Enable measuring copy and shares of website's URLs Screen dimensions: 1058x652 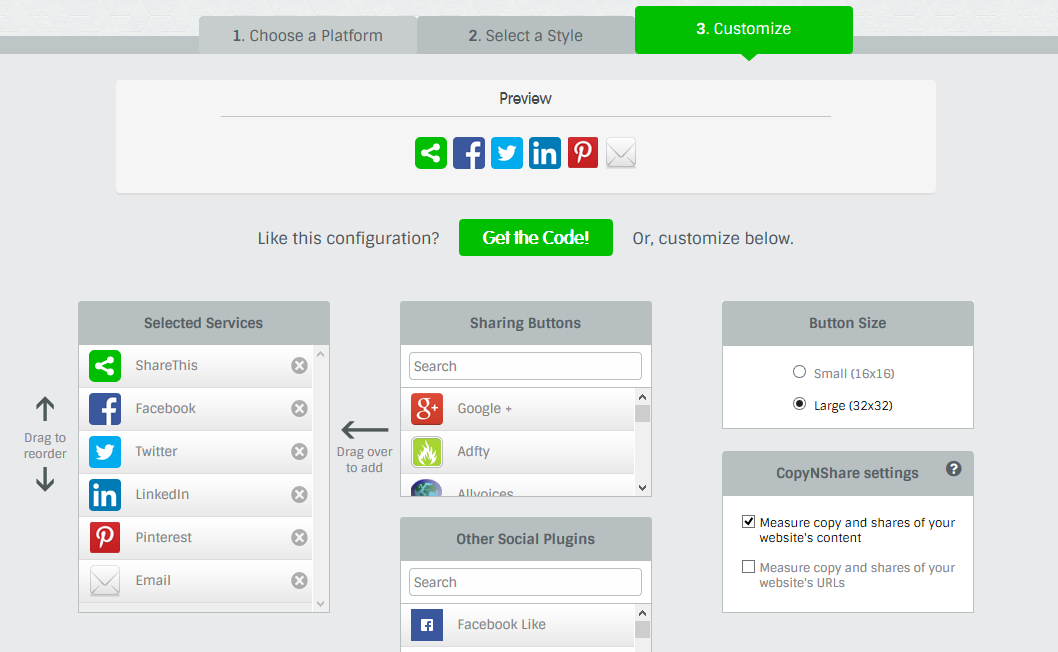point(748,567)
